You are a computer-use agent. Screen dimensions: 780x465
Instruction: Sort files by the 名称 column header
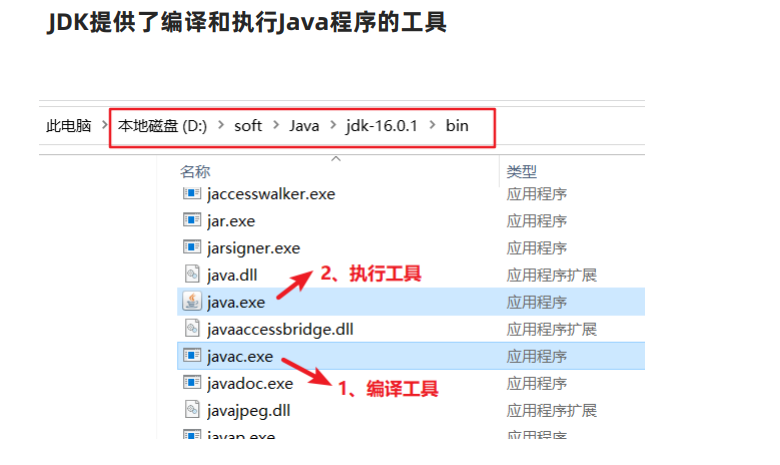[x=195, y=172]
